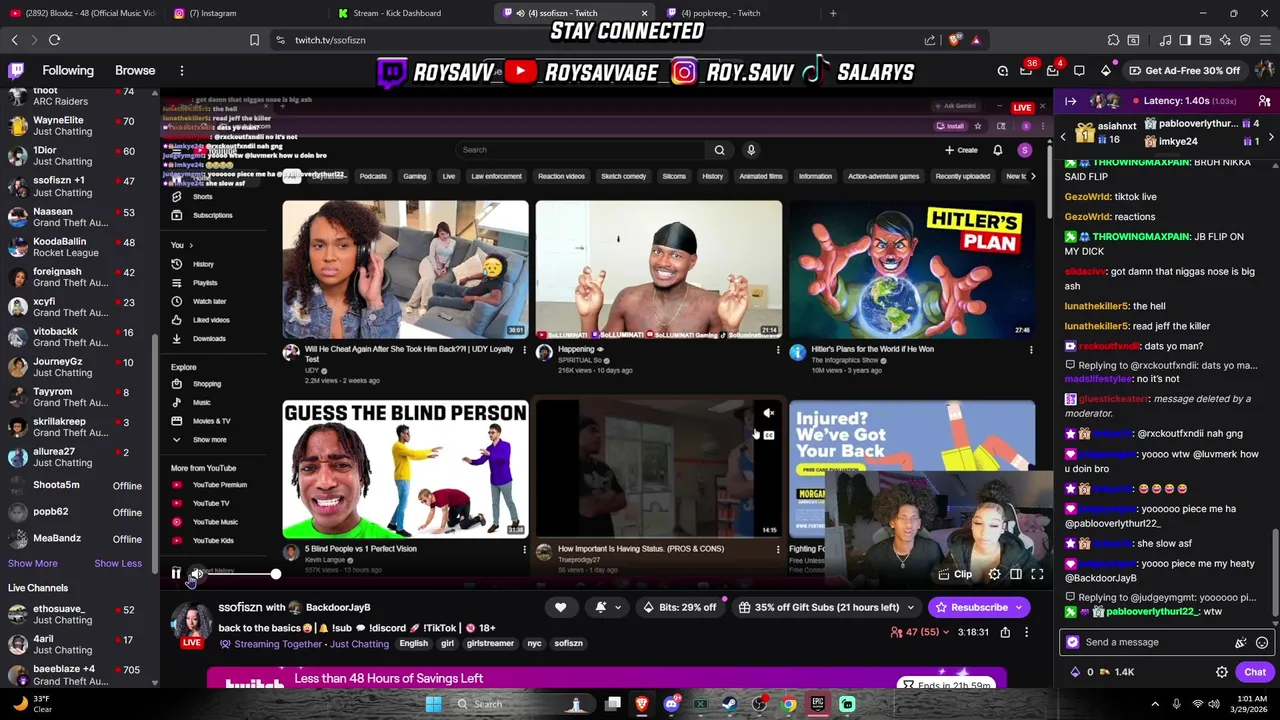Expand the viewer count 47 (55) dropdown
Image resolution: width=1280 pixels, height=720 pixels.
[x=919, y=632]
